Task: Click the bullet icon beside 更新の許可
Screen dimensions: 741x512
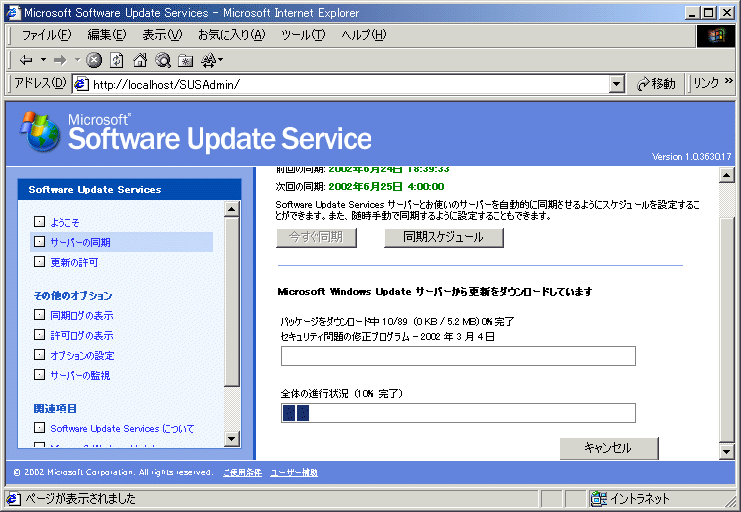Action: click(40, 261)
